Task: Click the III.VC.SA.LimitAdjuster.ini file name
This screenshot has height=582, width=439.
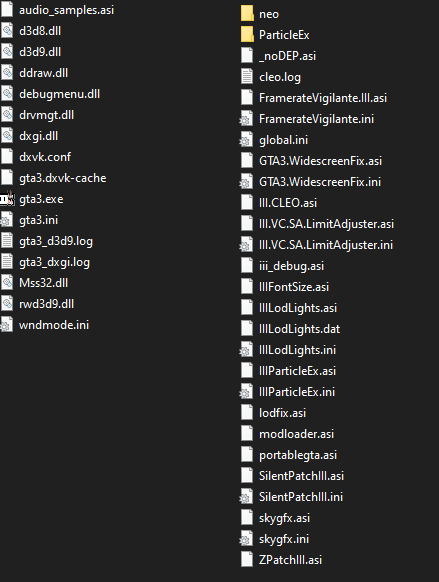Action: [x=326, y=245]
